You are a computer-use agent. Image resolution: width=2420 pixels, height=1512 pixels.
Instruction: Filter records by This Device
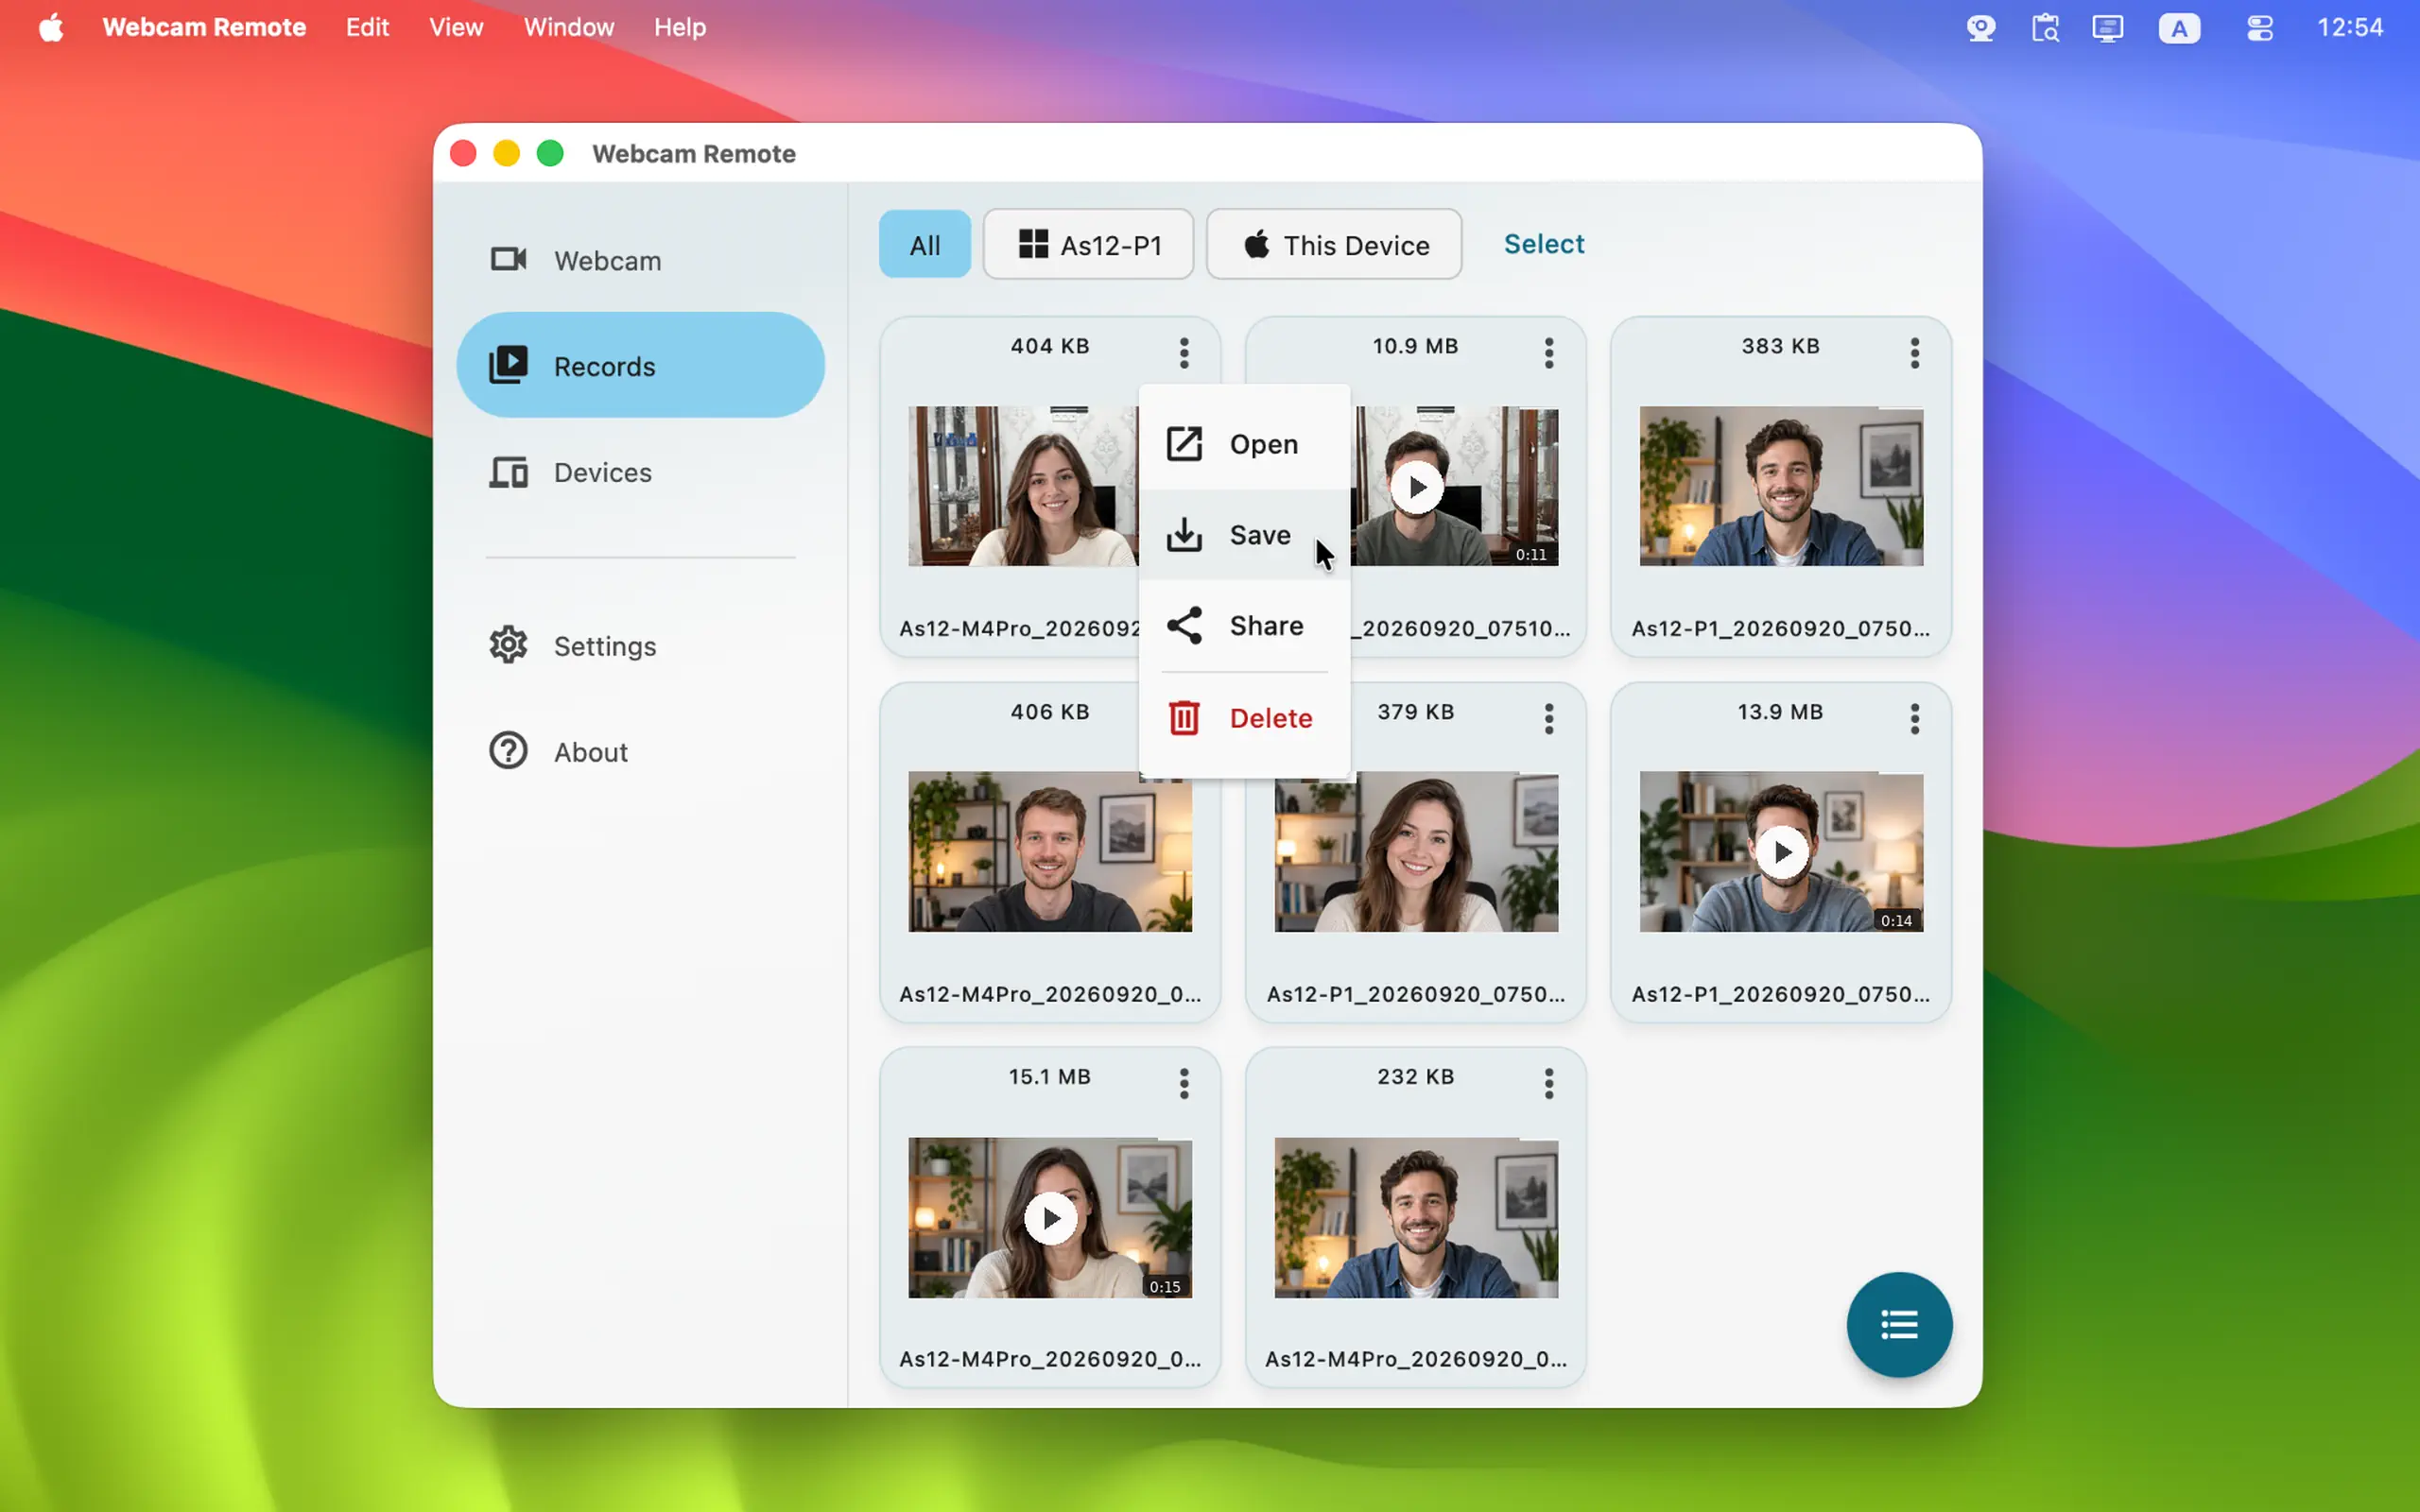tap(1334, 244)
